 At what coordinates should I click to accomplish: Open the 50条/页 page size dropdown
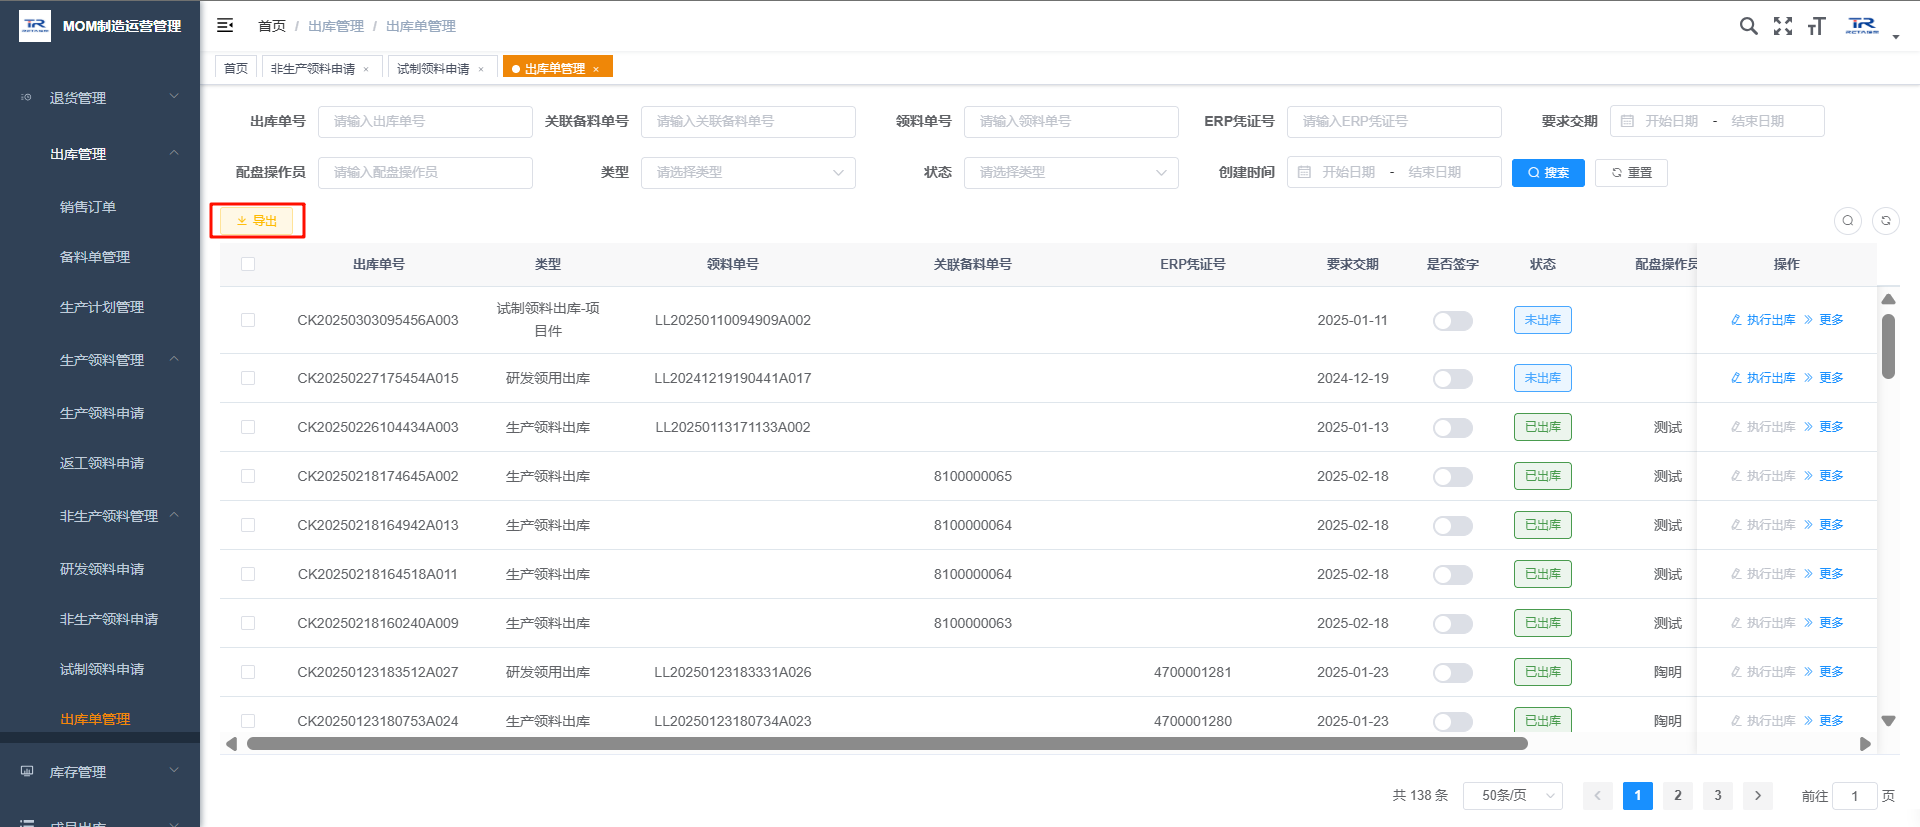coord(1513,796)
